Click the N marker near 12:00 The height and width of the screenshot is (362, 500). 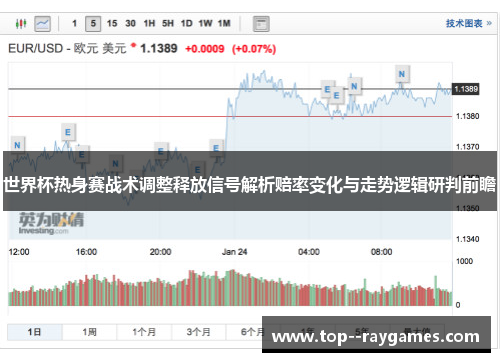18,145
